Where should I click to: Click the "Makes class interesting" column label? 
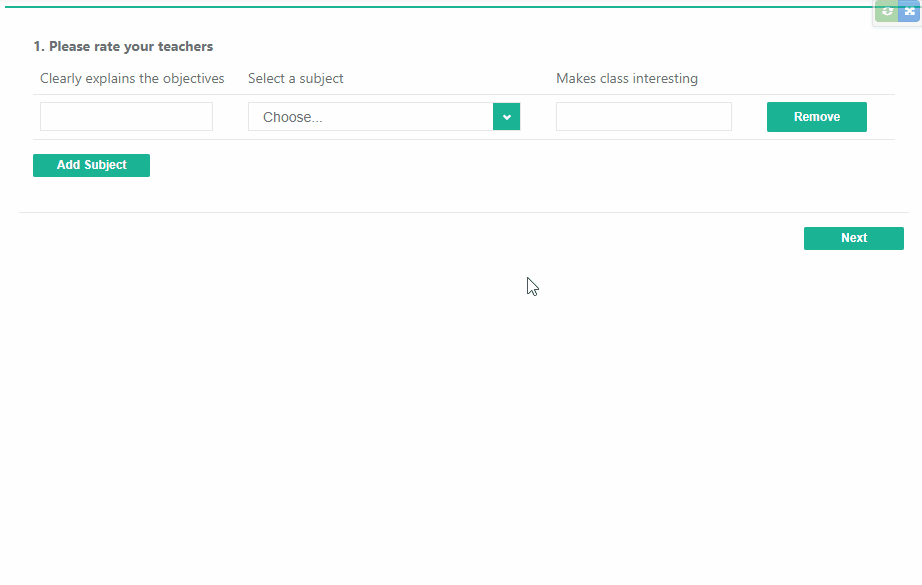point(626,78)
